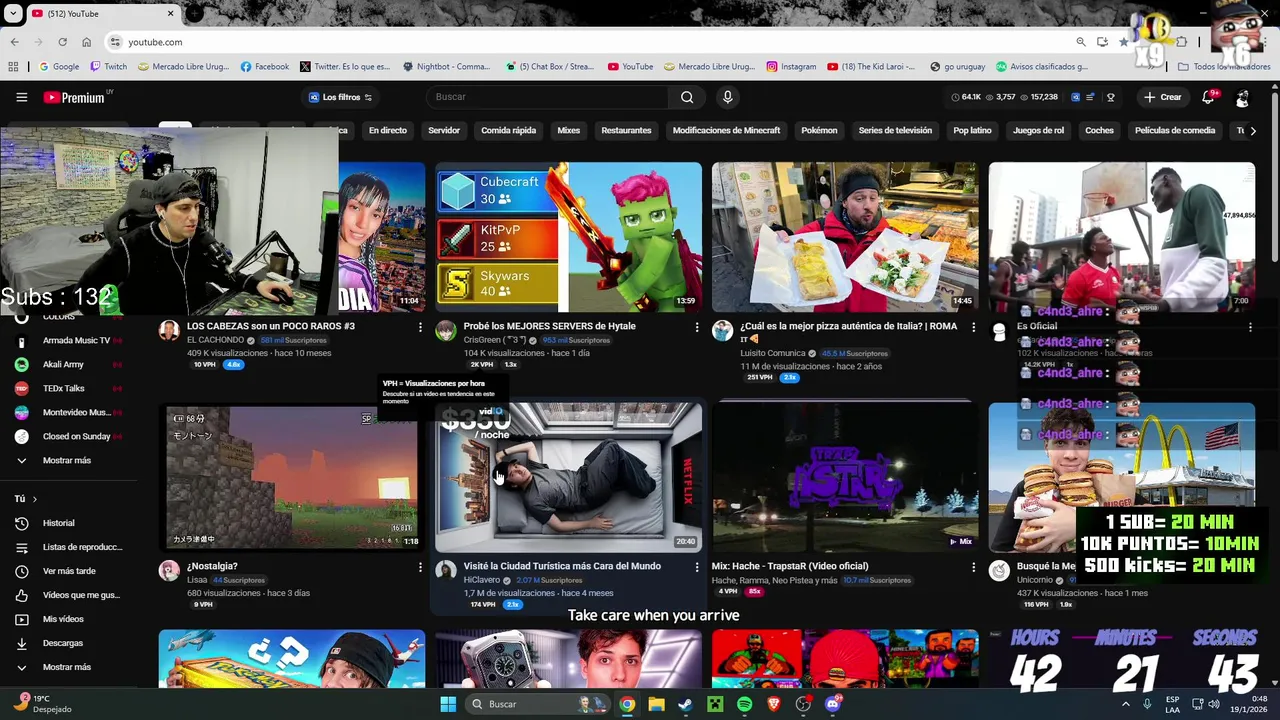Open video options for LOS CABEZAS video
The width and height of the screenshot is (1280, 720).
420,327
